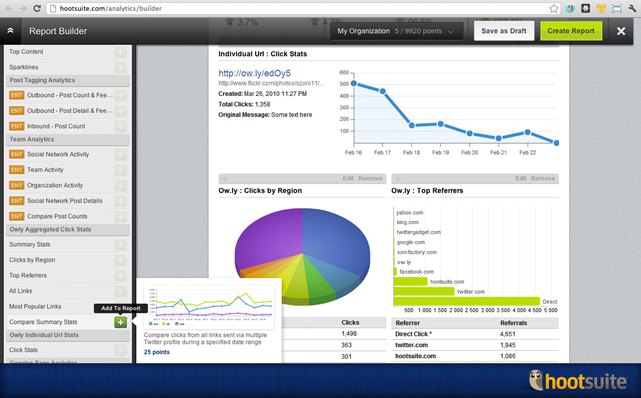Collapse the Owly Aggregated Click Stats header

coord(67,230)
